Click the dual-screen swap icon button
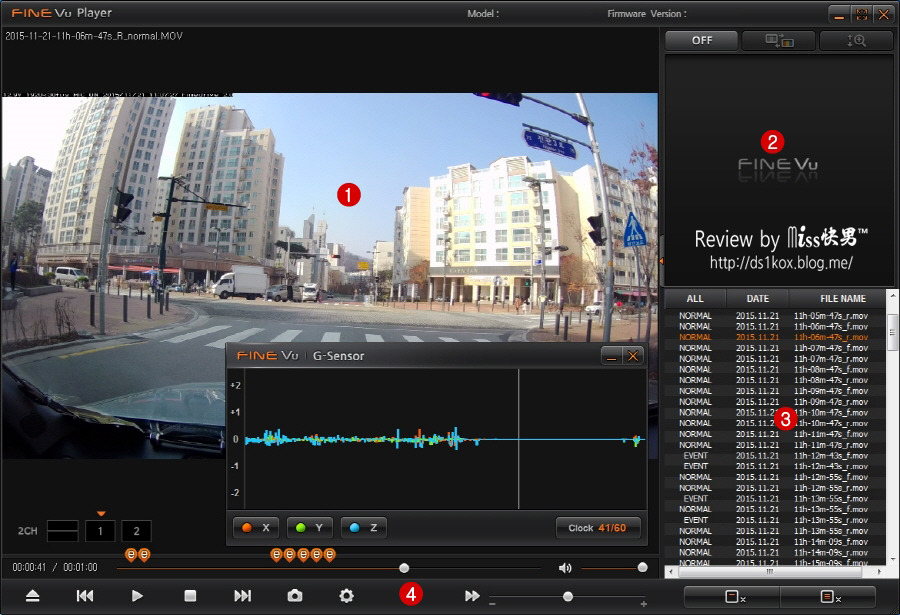Image resolution: width=900 pixels, height=615 pixels. [779, 41]
